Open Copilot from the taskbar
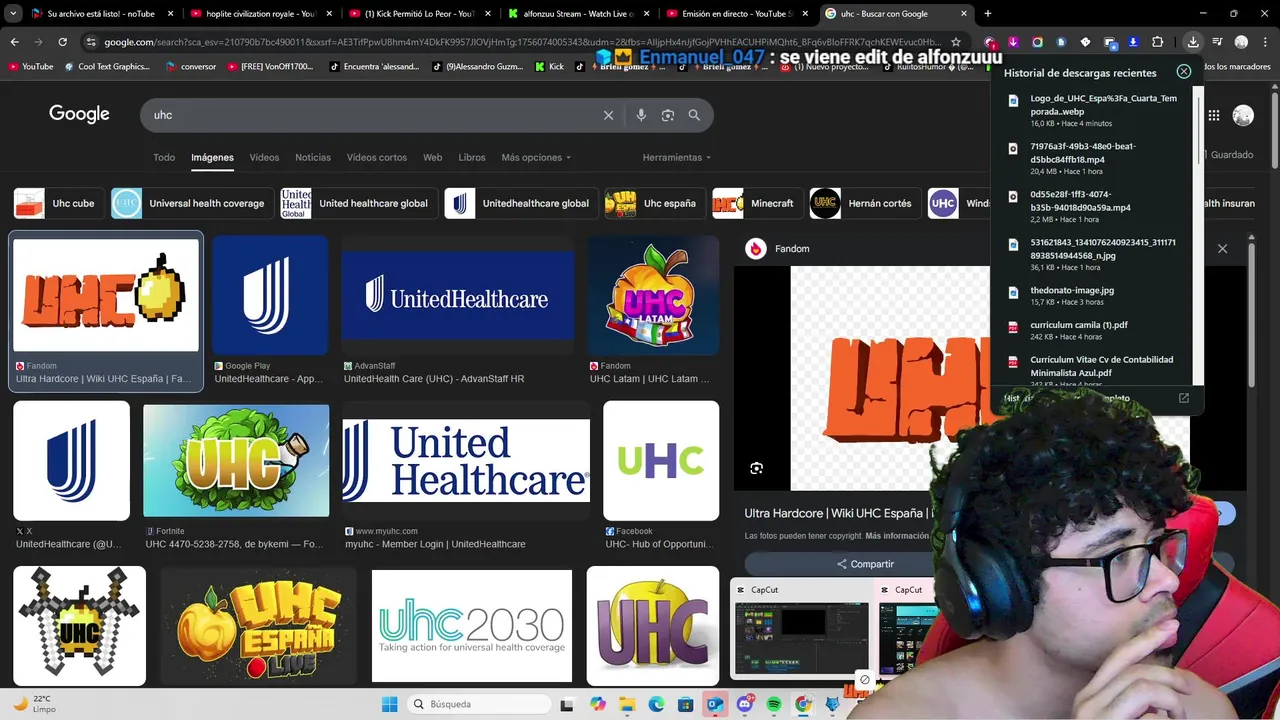The height and width of the screenshot is (720, 1280). coord(598,704)
